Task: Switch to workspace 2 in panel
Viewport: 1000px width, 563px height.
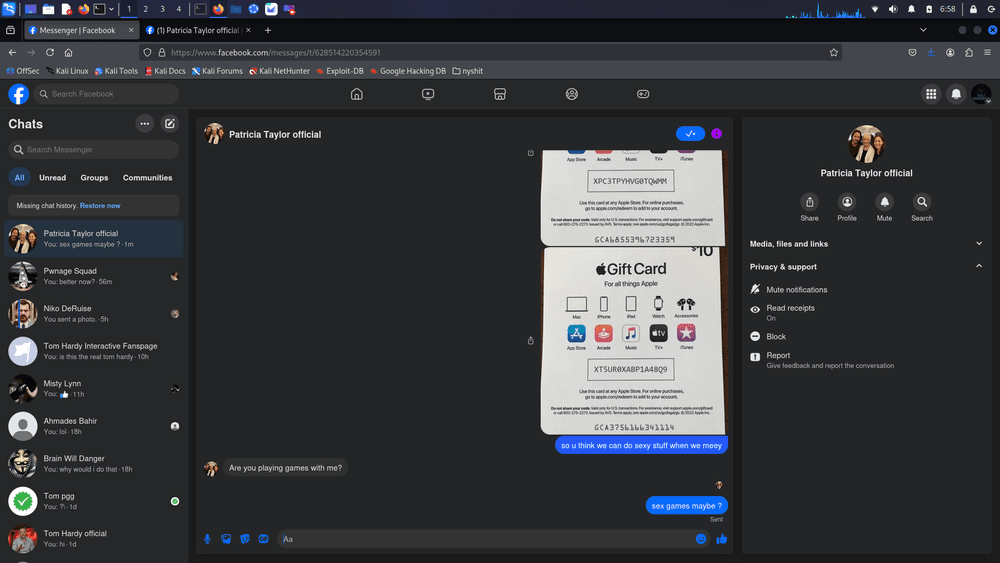Action: pos(145,9)
